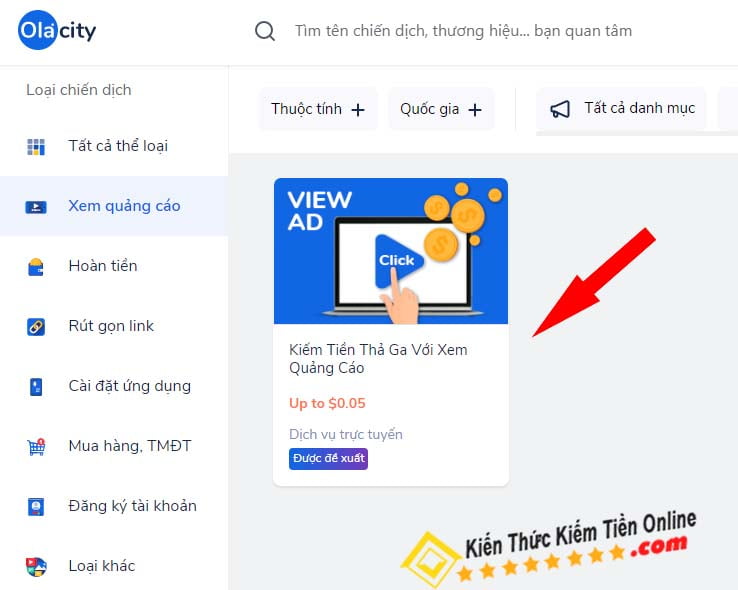Open Kiếm Tiền Thả Ga campaign title

(378, 359)
